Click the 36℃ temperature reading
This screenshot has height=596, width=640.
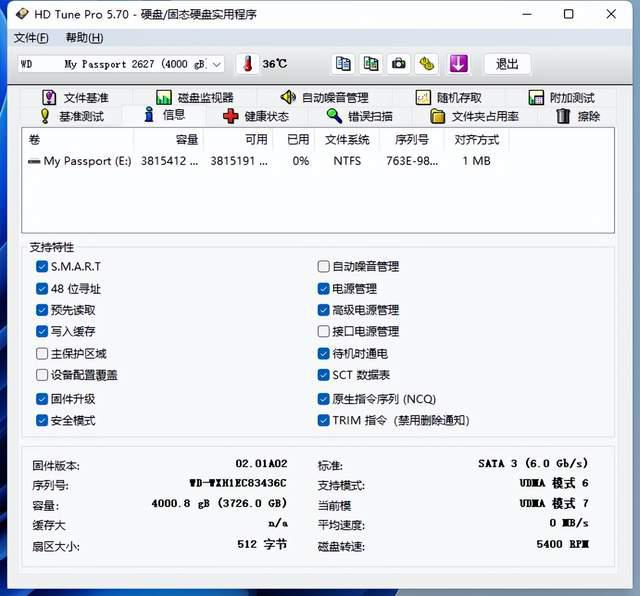tap(275, 64)
